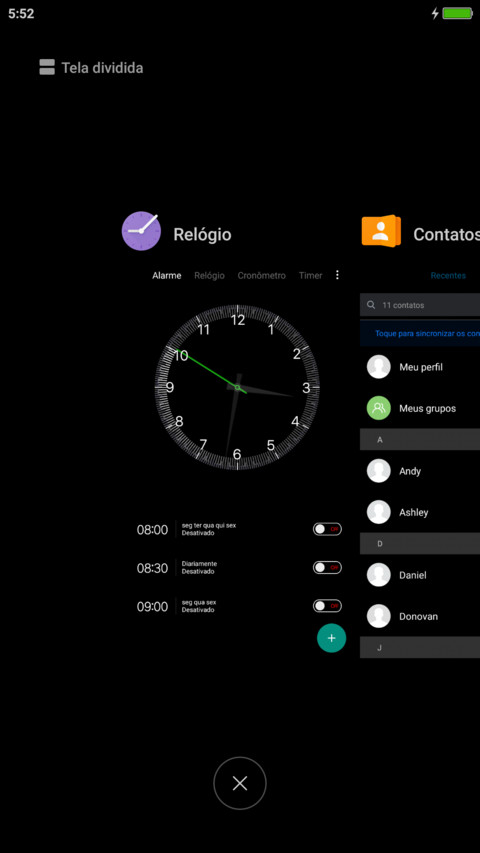This screenshot has height=853, width=480.
Task: Select contact name Andy
Action: pyautogui.click(x=410, y=471)
